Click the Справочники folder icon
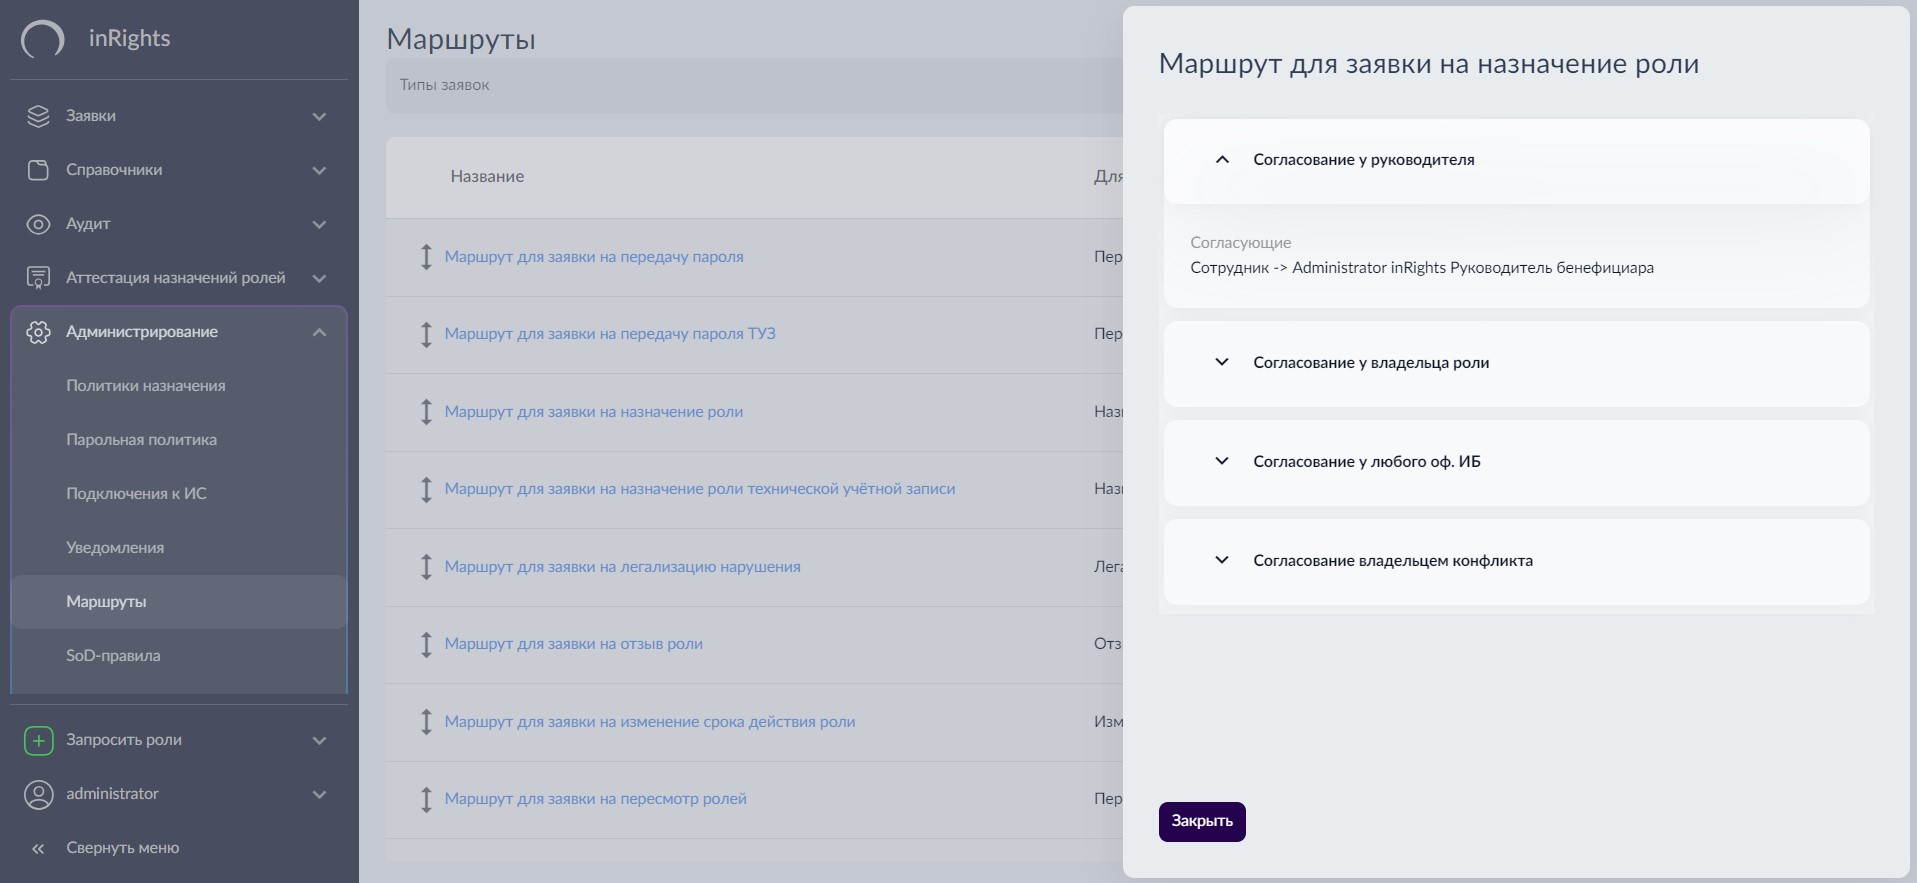 pyautogui.click(x=38, y=170)
